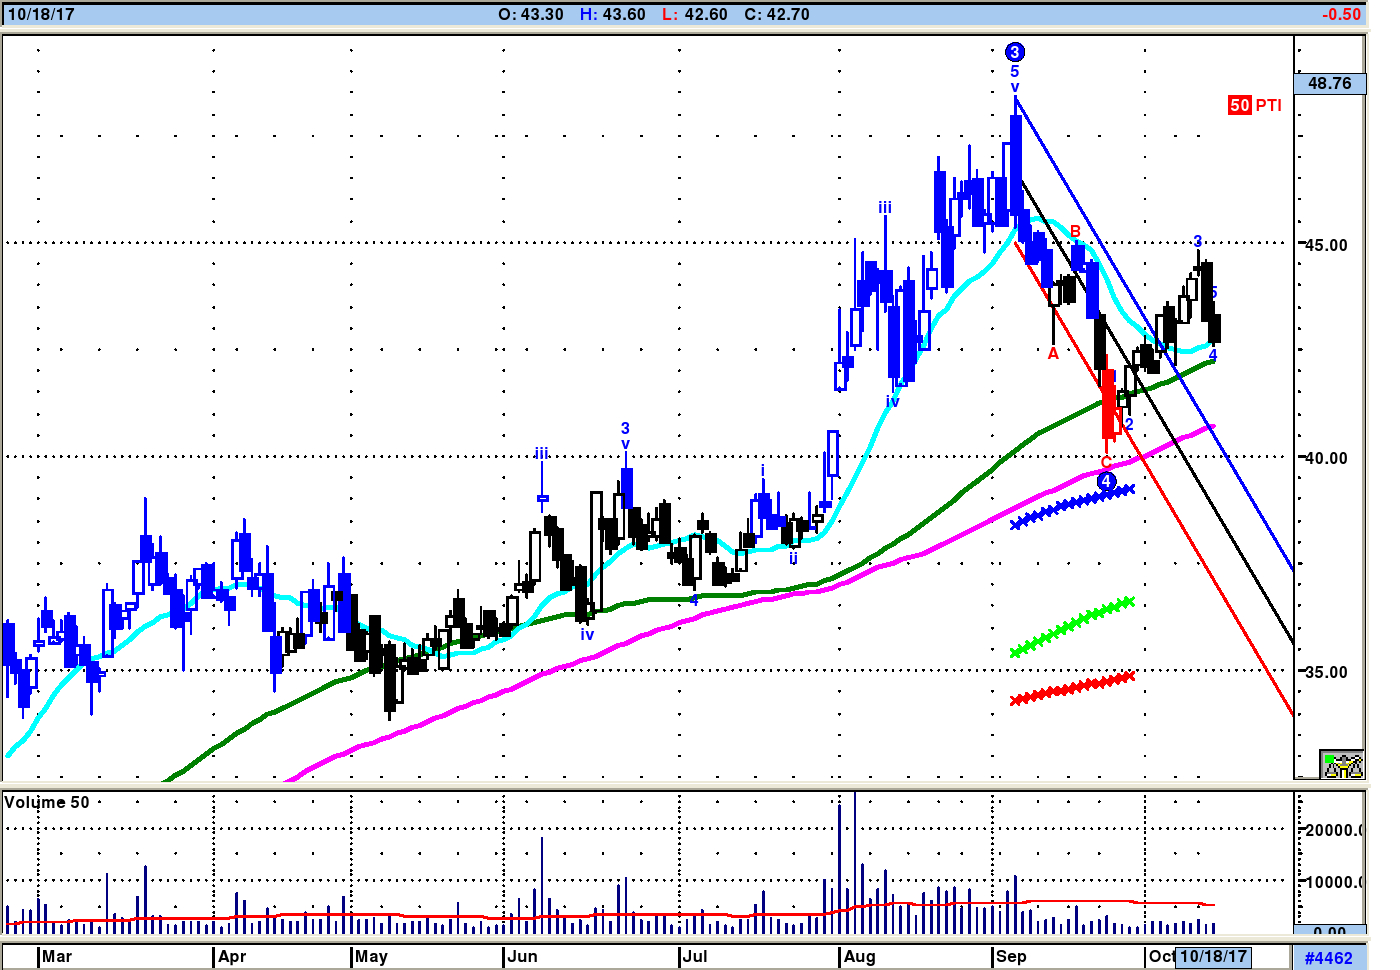This screenshot has width=1400, height=970.
Task: Select the green crossed projection line
Action: click(x=1073, y=626)
